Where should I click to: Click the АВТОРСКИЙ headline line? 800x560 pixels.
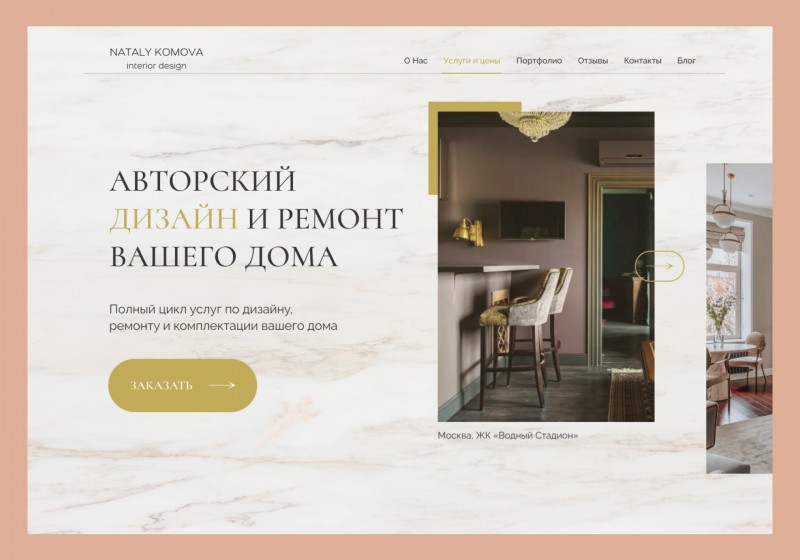pos(203,181)
